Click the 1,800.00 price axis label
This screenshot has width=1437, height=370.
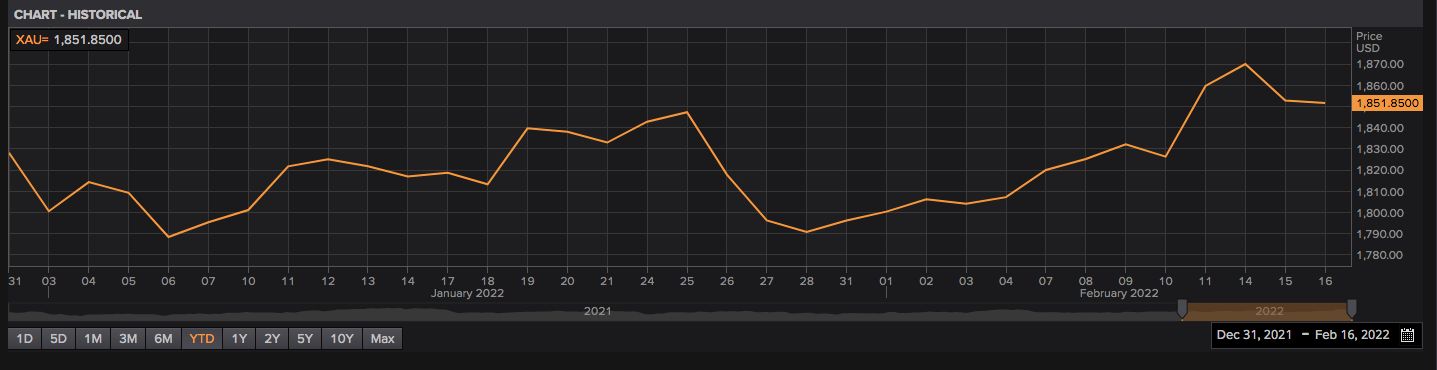(1381, 213)
